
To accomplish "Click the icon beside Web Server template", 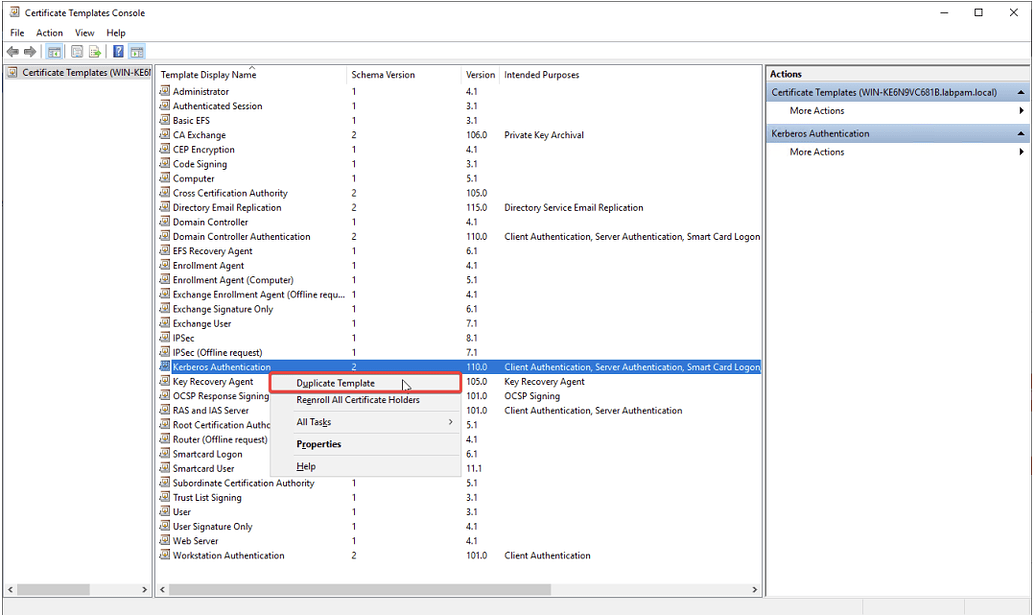I will click(x=164, y=540).
